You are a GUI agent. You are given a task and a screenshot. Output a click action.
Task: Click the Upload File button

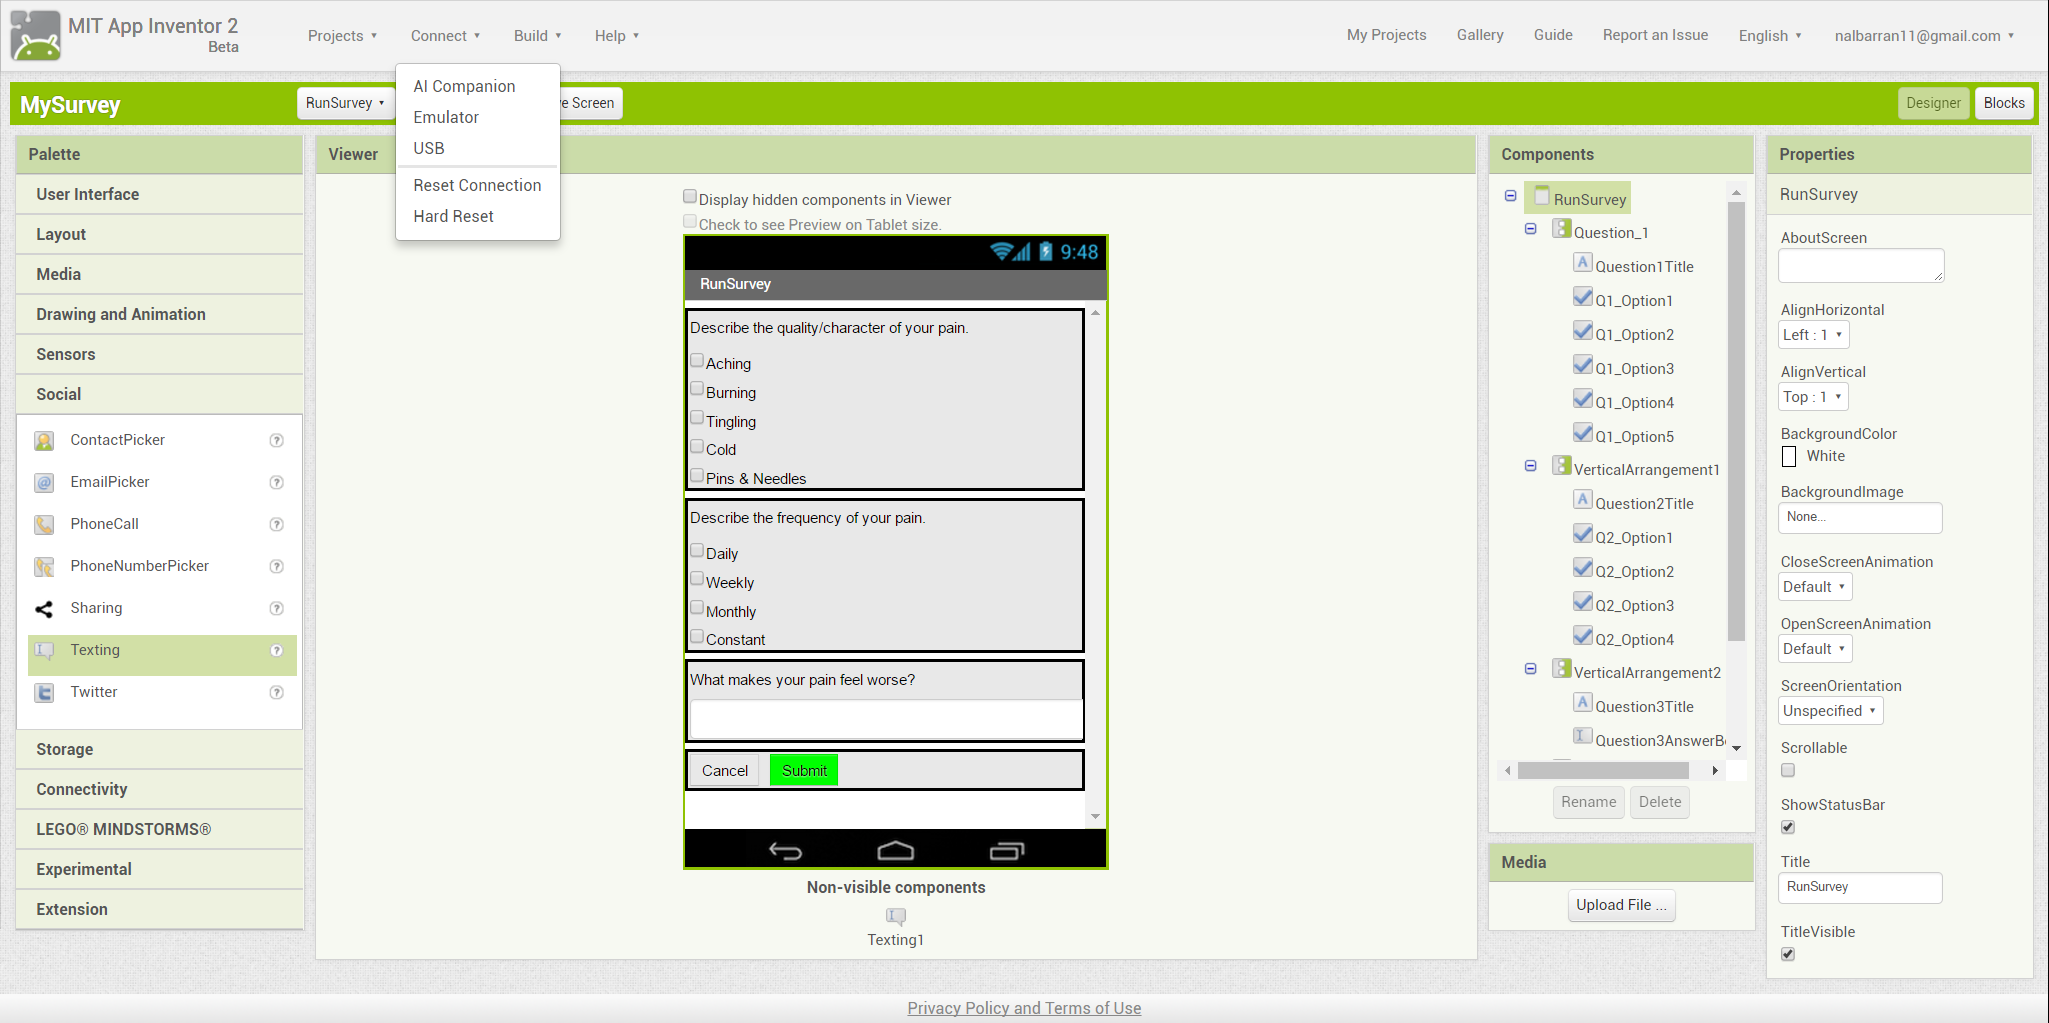[1621, 905]
